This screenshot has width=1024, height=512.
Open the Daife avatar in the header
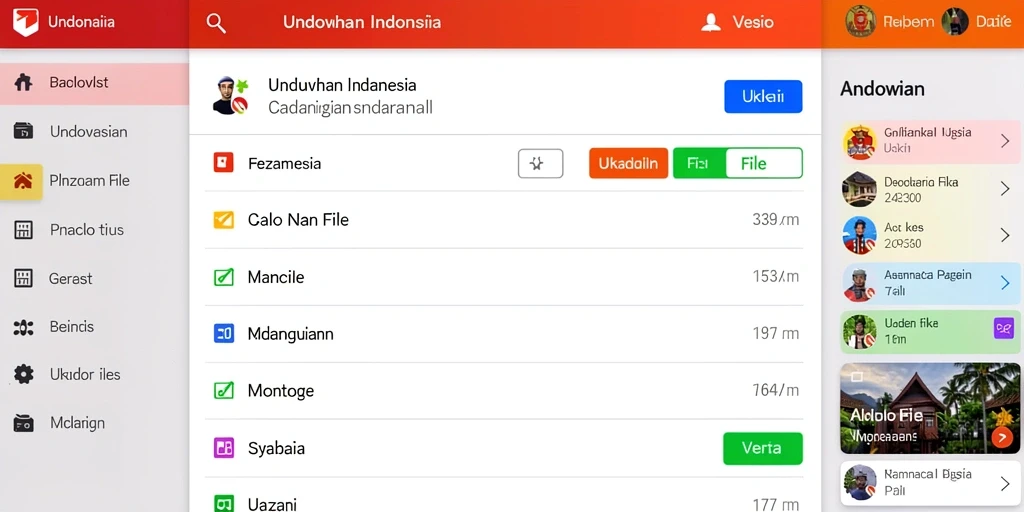pos(954,22)
